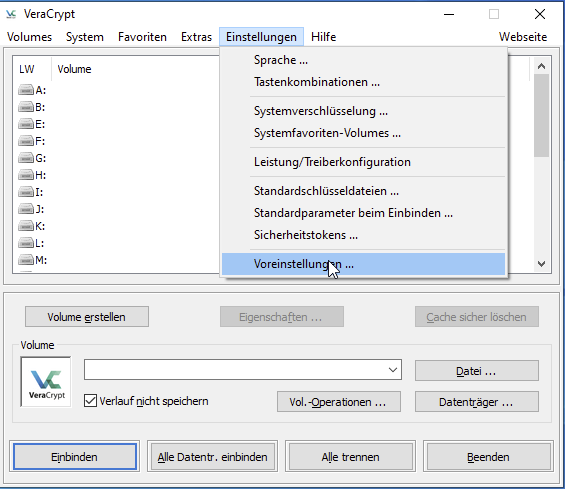Select the K: drive icon
565x489 pixels.
[26, 226]
